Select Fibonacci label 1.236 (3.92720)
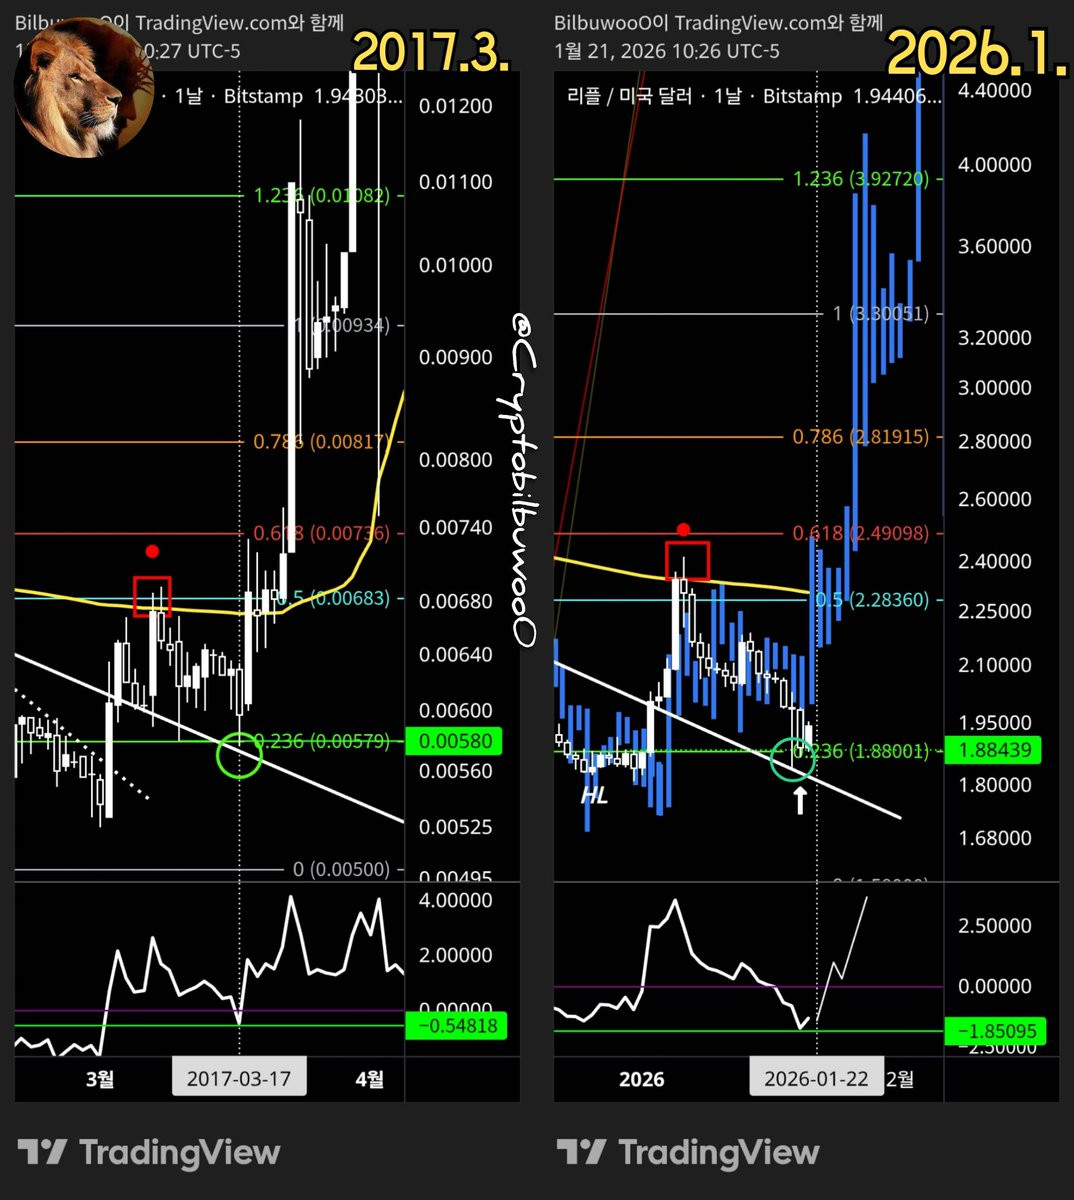 [861, 179]
